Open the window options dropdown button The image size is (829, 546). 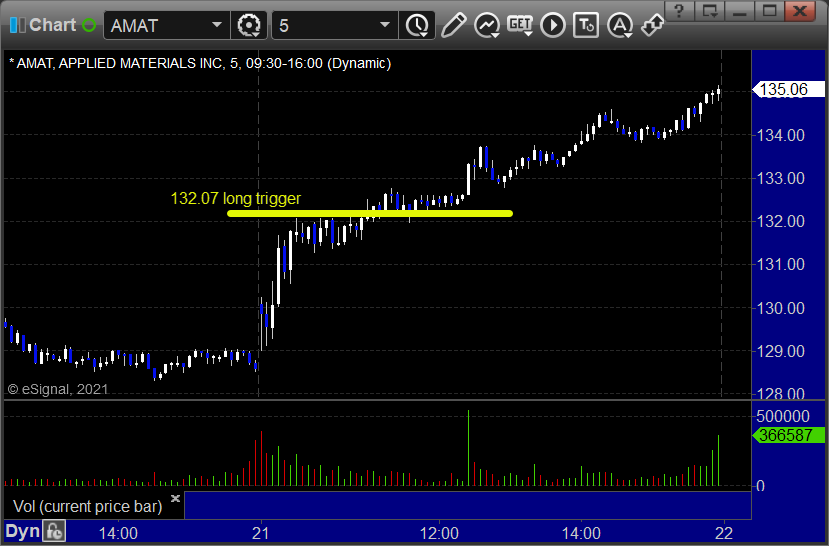pyautogui.click(x=709, y=11)
